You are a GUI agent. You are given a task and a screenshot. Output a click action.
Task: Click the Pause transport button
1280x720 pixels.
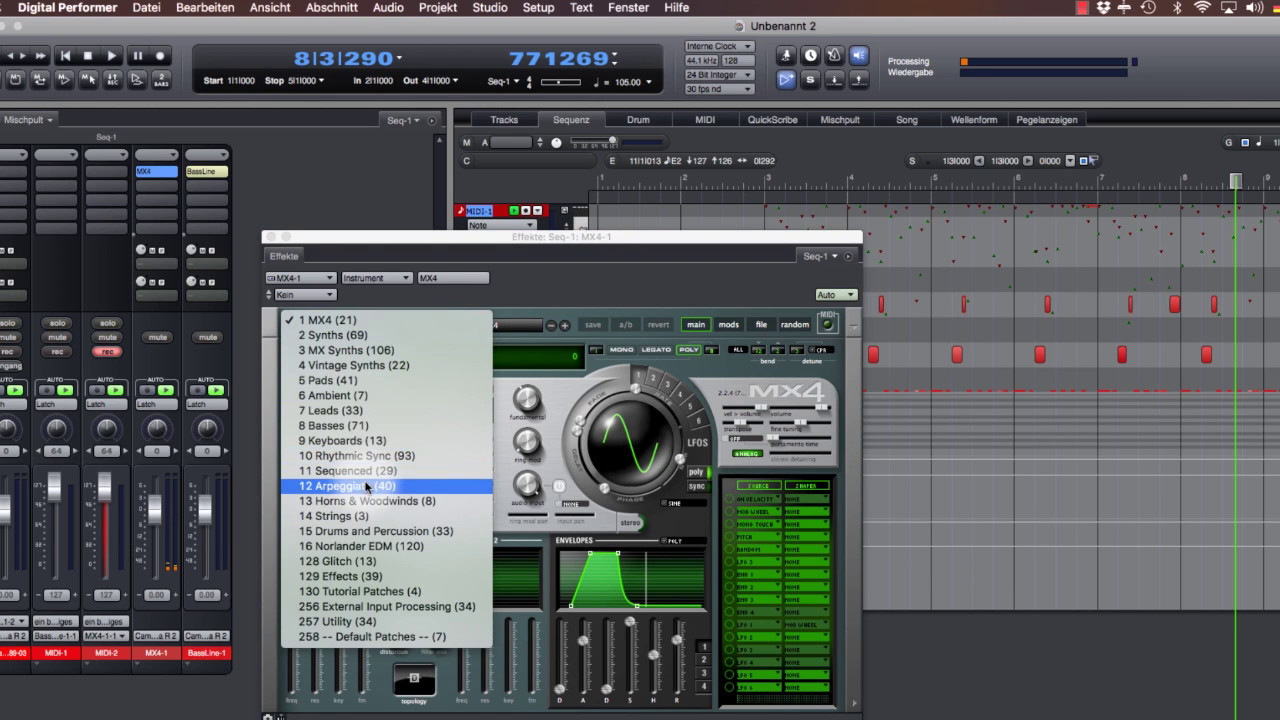tap(137, 56)
